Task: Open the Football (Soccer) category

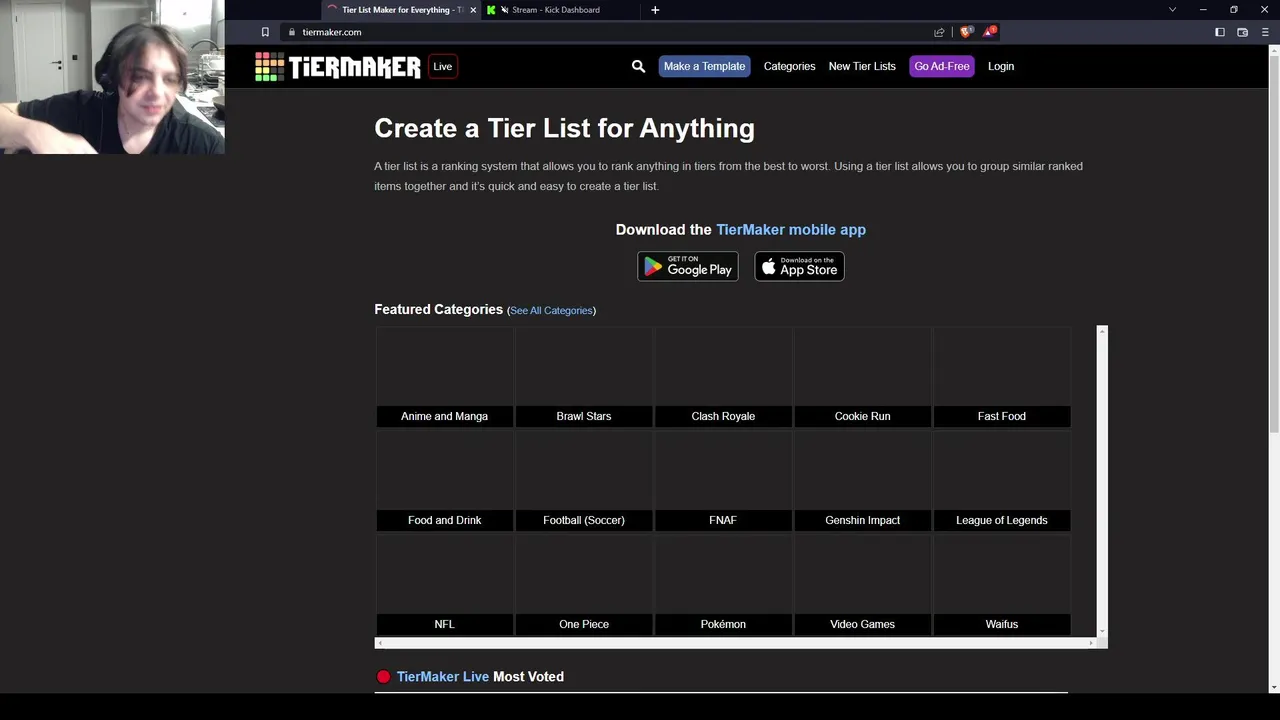Action: point(584,481)
